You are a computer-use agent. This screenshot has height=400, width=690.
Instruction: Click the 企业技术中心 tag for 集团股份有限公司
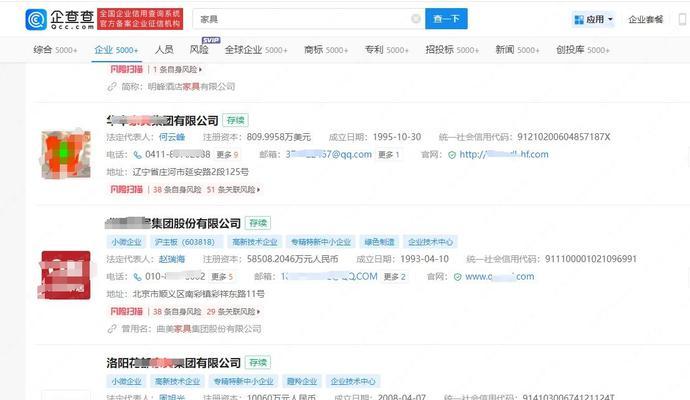(x=430, y=242)
